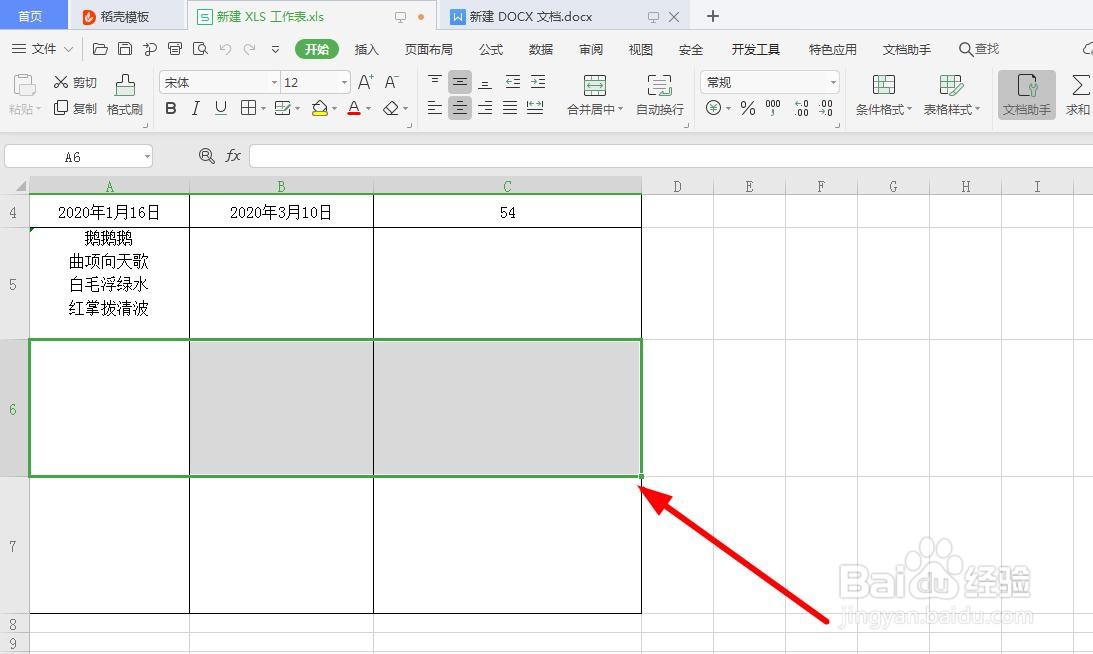1093x654 pixels.
Task: Apply currency format icon
Action: pos(713,108)
